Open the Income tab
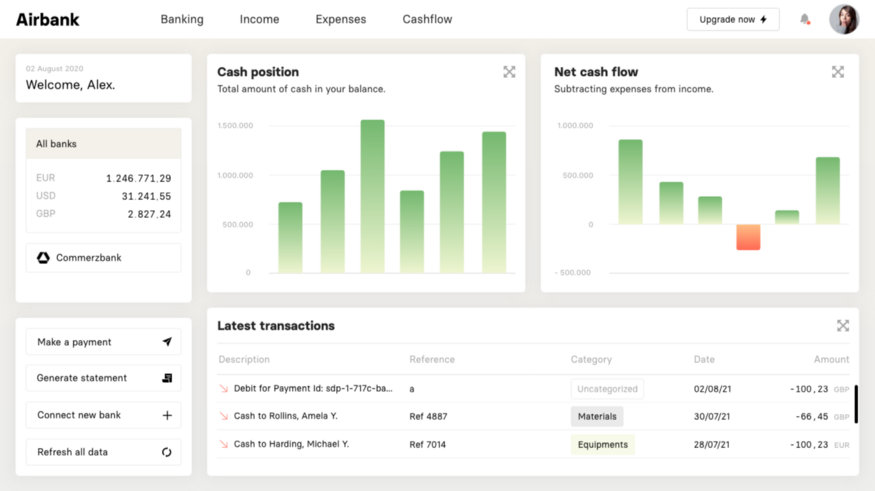The width and height of the screenshot is (875, 491). click(259, 20)
